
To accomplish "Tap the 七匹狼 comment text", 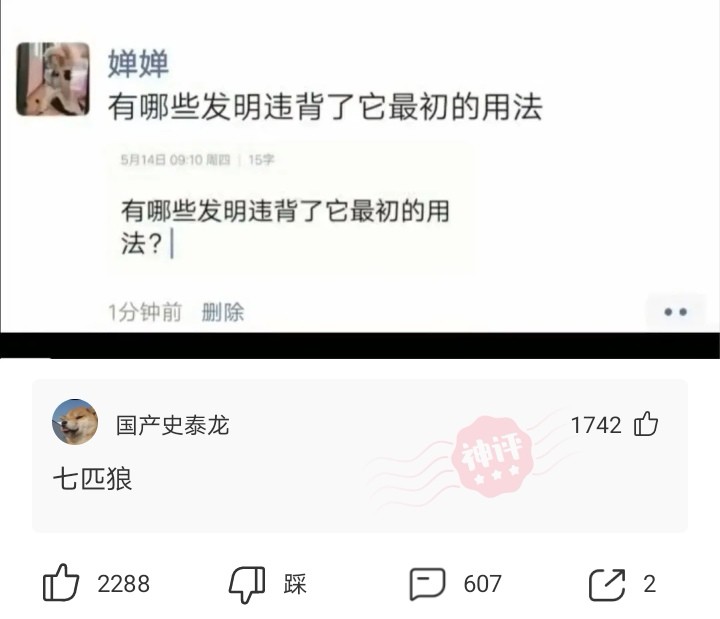I will click(x=93, y=478).
